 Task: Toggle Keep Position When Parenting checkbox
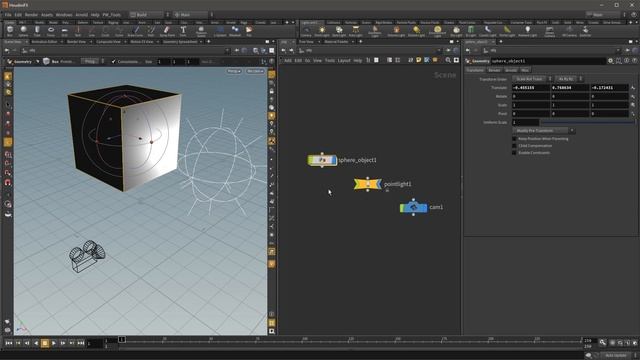click(x=514, y=139)
